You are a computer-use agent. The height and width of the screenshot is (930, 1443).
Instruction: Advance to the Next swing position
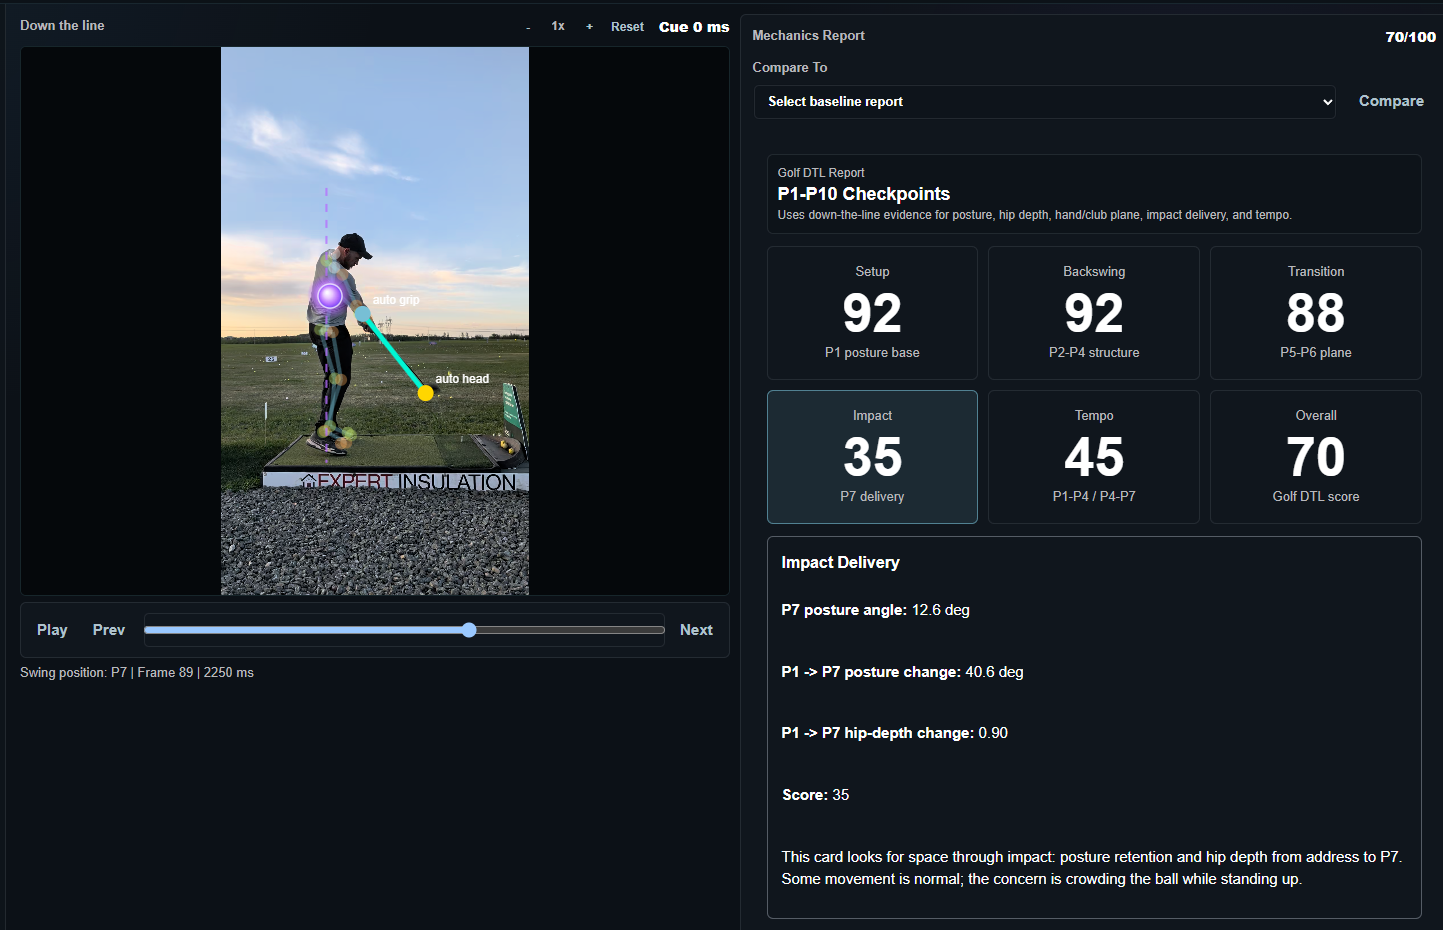696,630
